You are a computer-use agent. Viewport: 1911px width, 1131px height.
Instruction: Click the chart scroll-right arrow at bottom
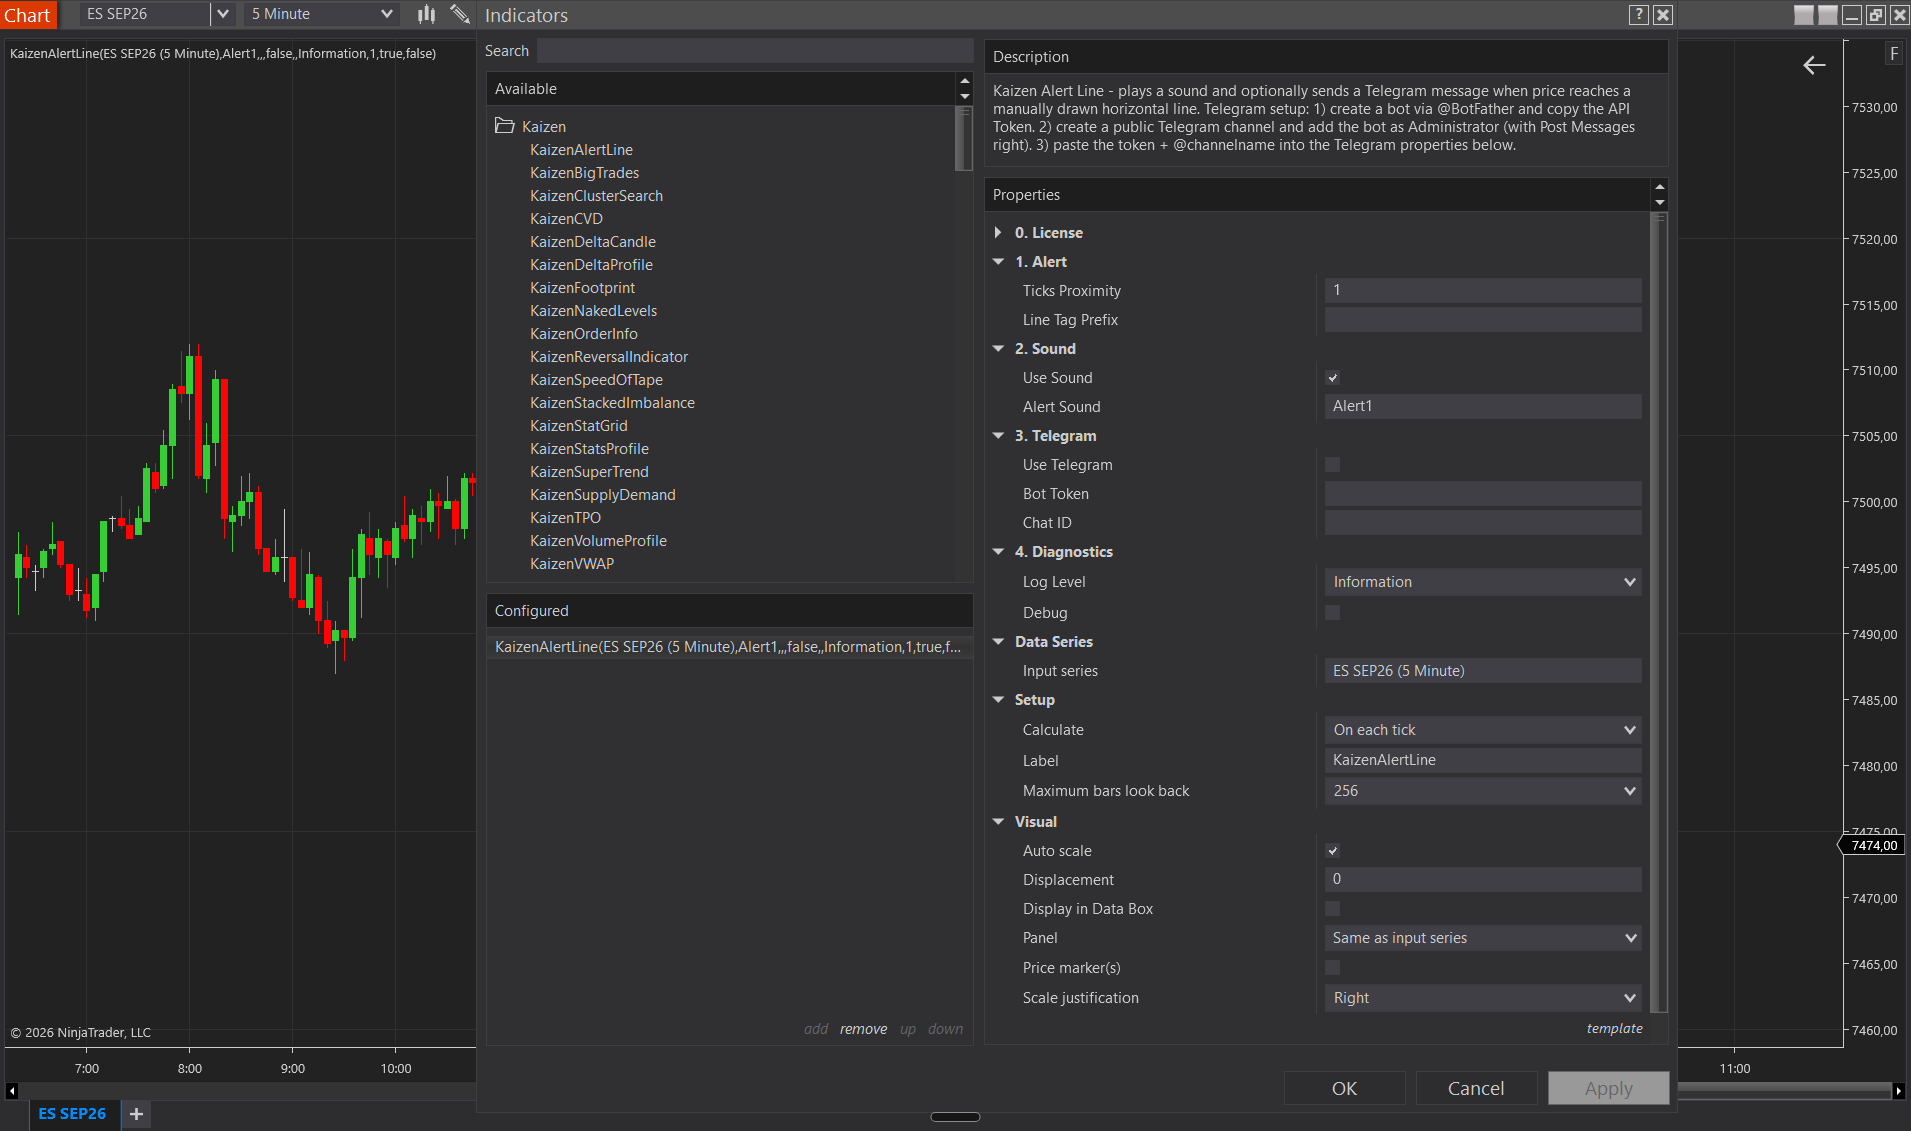click(x=1899, y=1091)
